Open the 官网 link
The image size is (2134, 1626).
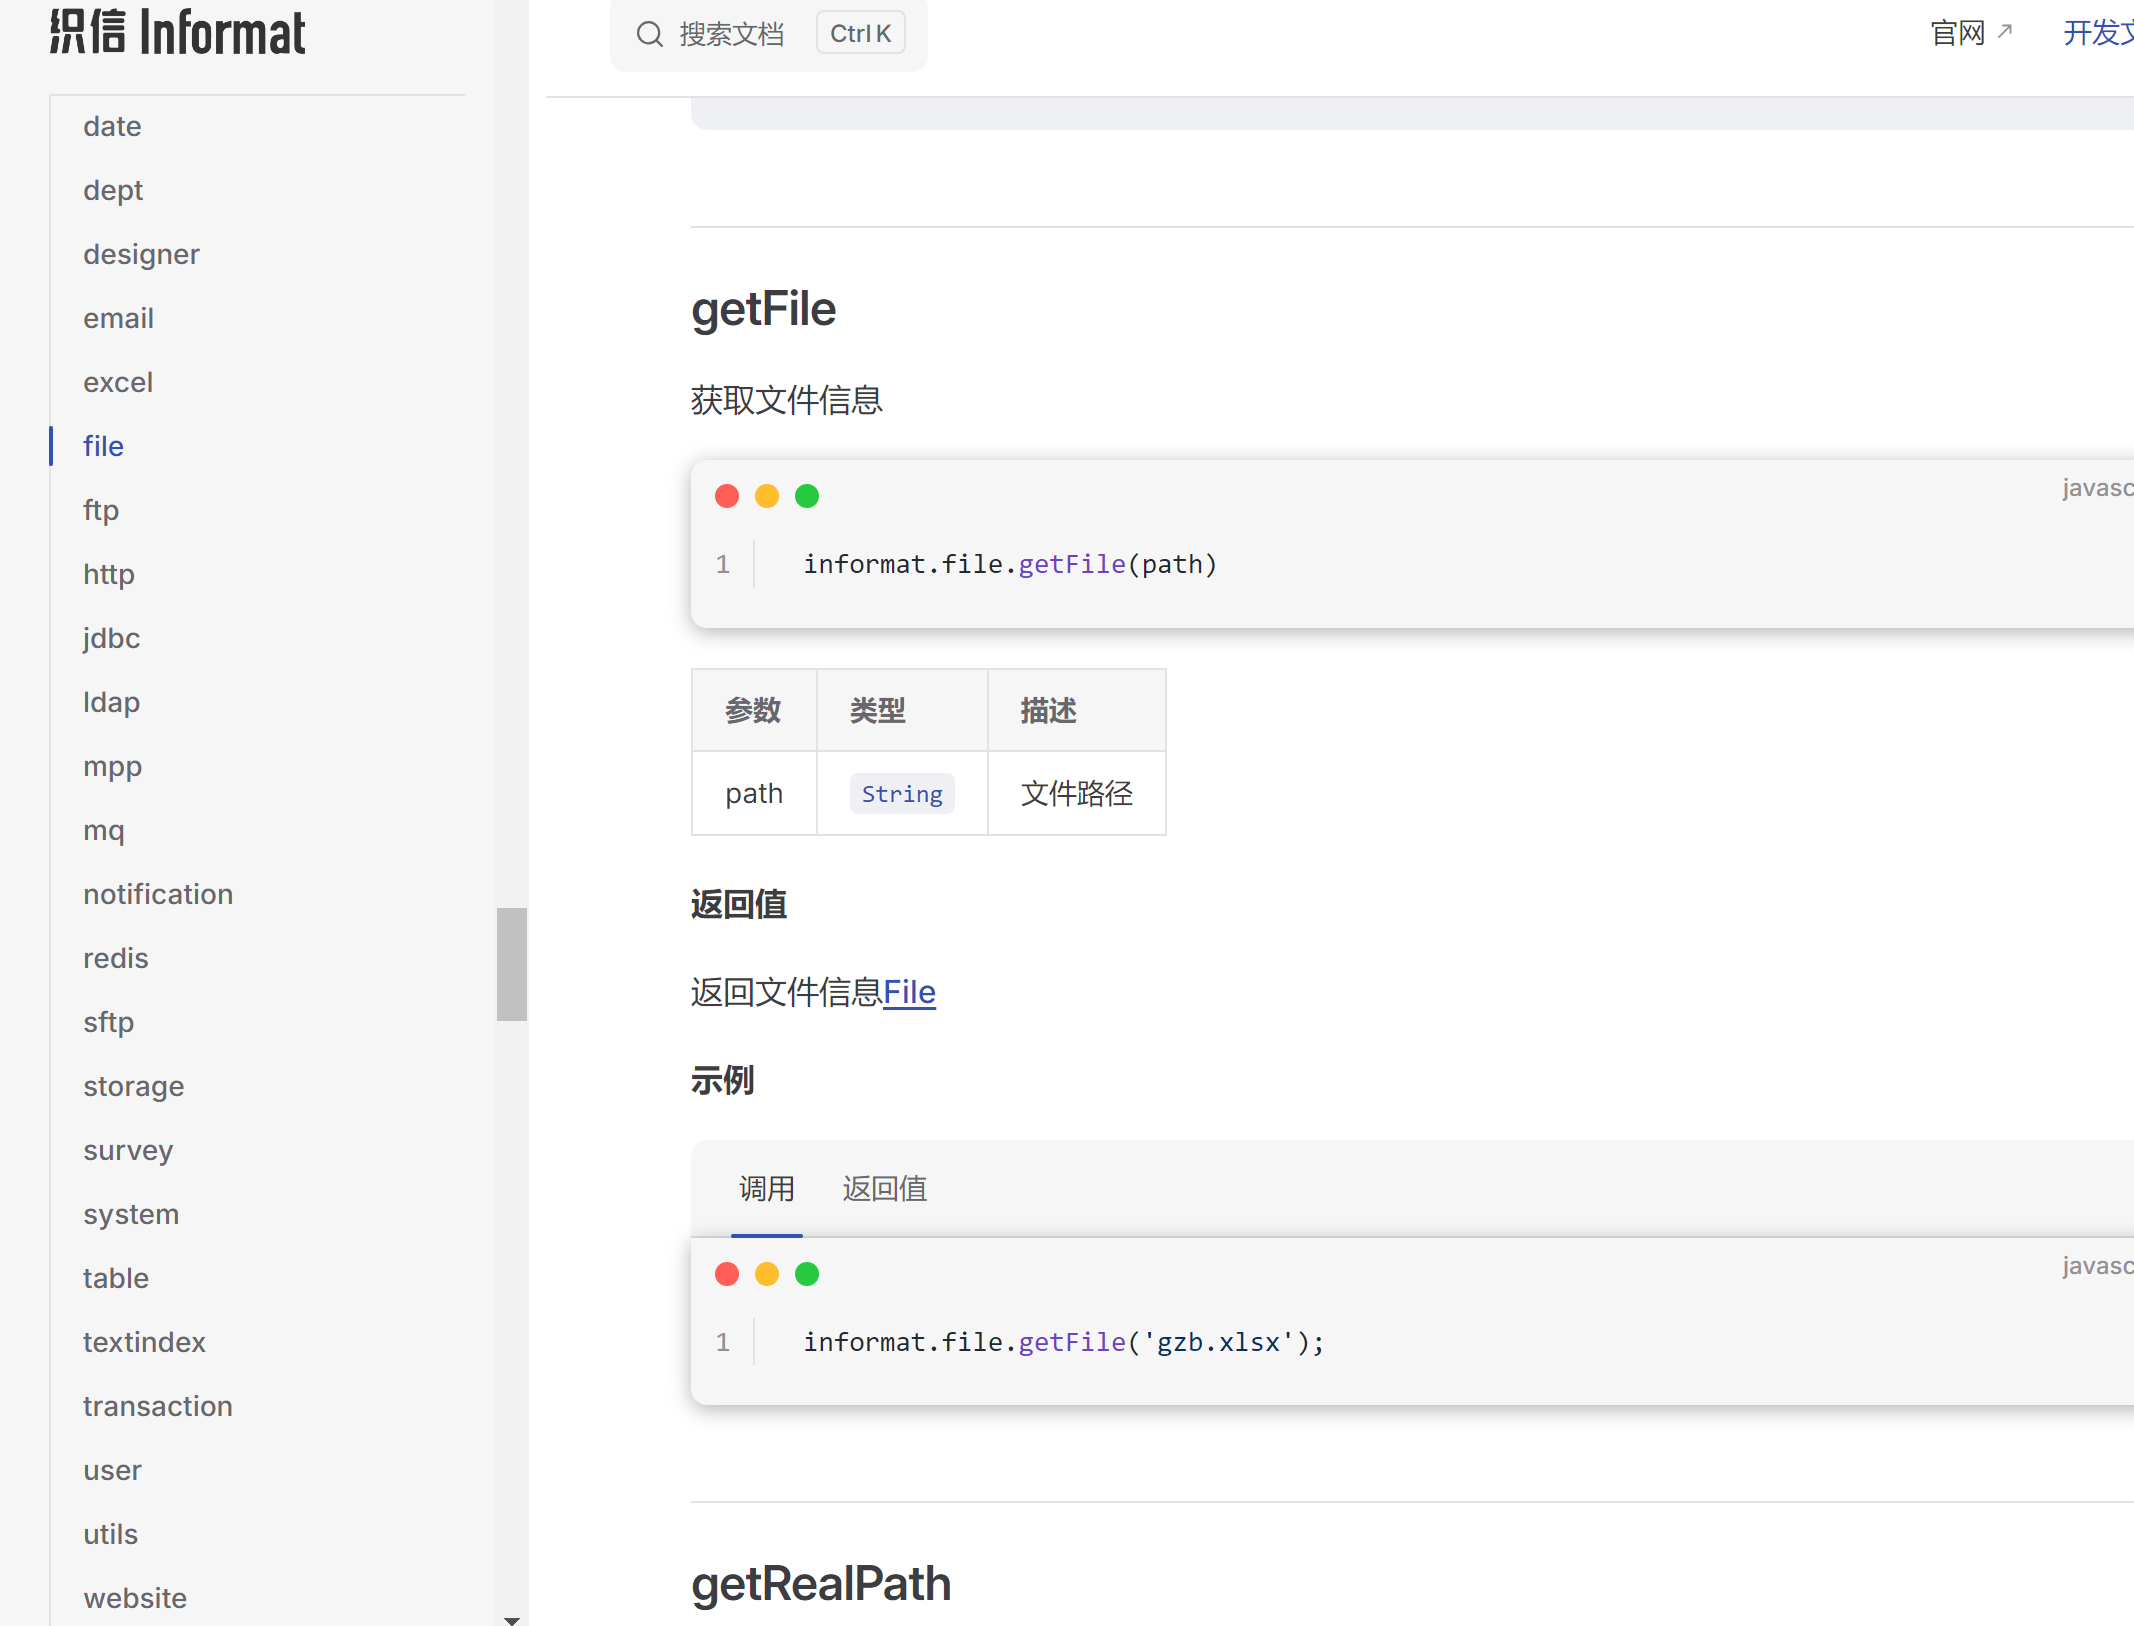pos(1957,33)
